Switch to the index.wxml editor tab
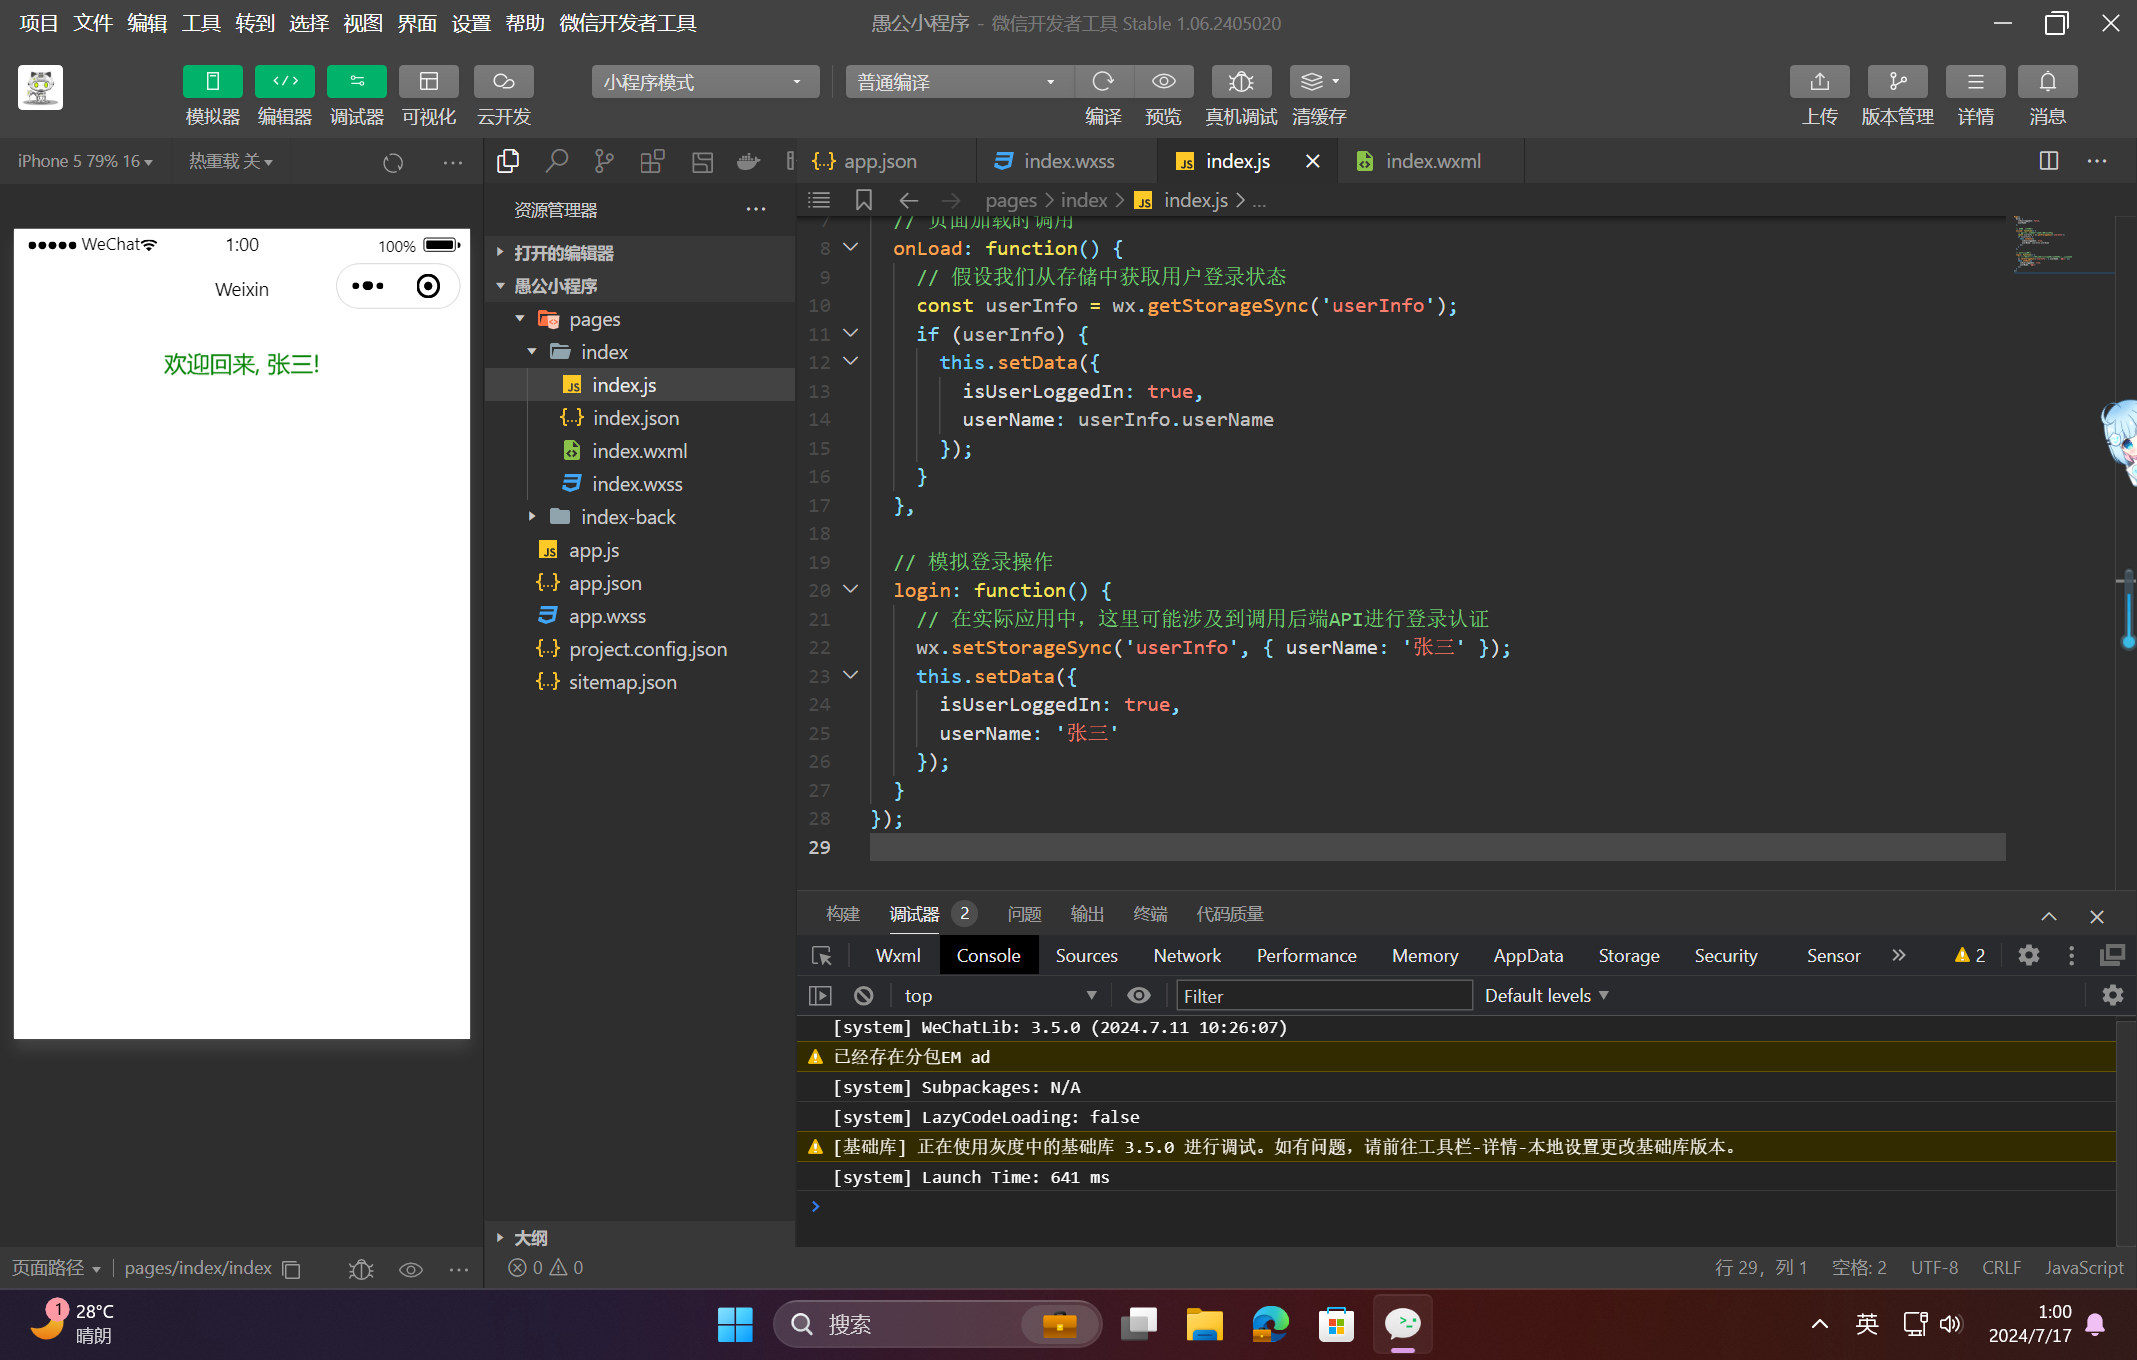Image resolution: width=2137 pixels, height=1360 pixels. coord(1431,161)
